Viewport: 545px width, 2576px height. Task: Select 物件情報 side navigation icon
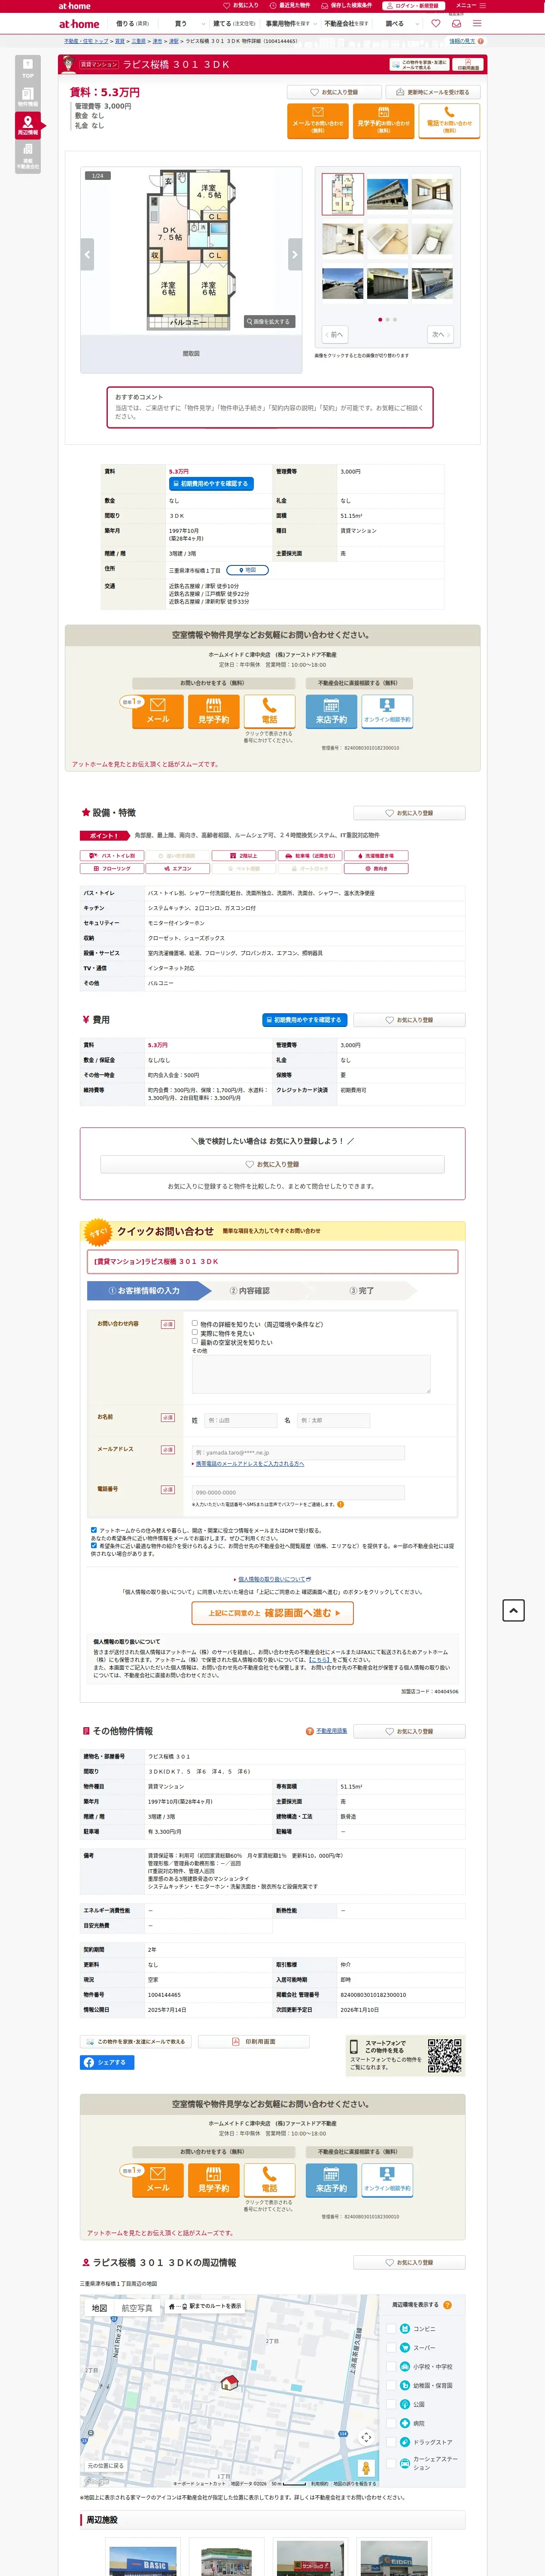[27, 97]
